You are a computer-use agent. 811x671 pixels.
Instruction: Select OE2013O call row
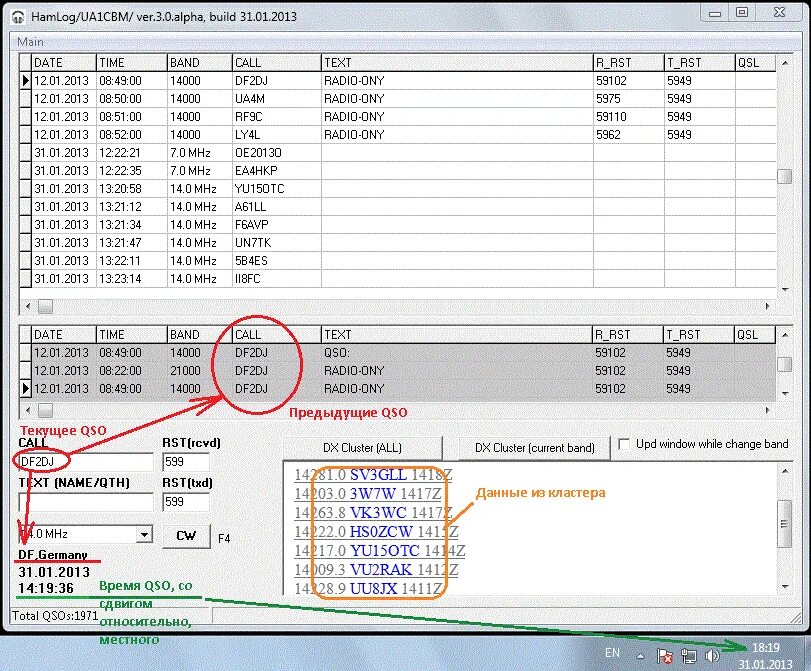[x=258, y=153]
